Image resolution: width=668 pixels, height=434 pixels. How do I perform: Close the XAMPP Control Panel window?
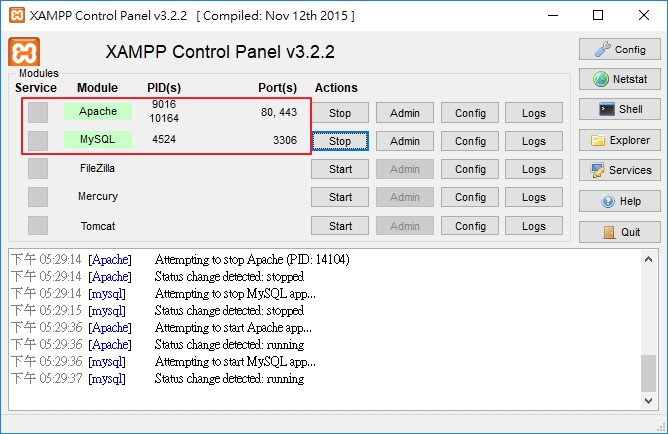pos(644,15)
